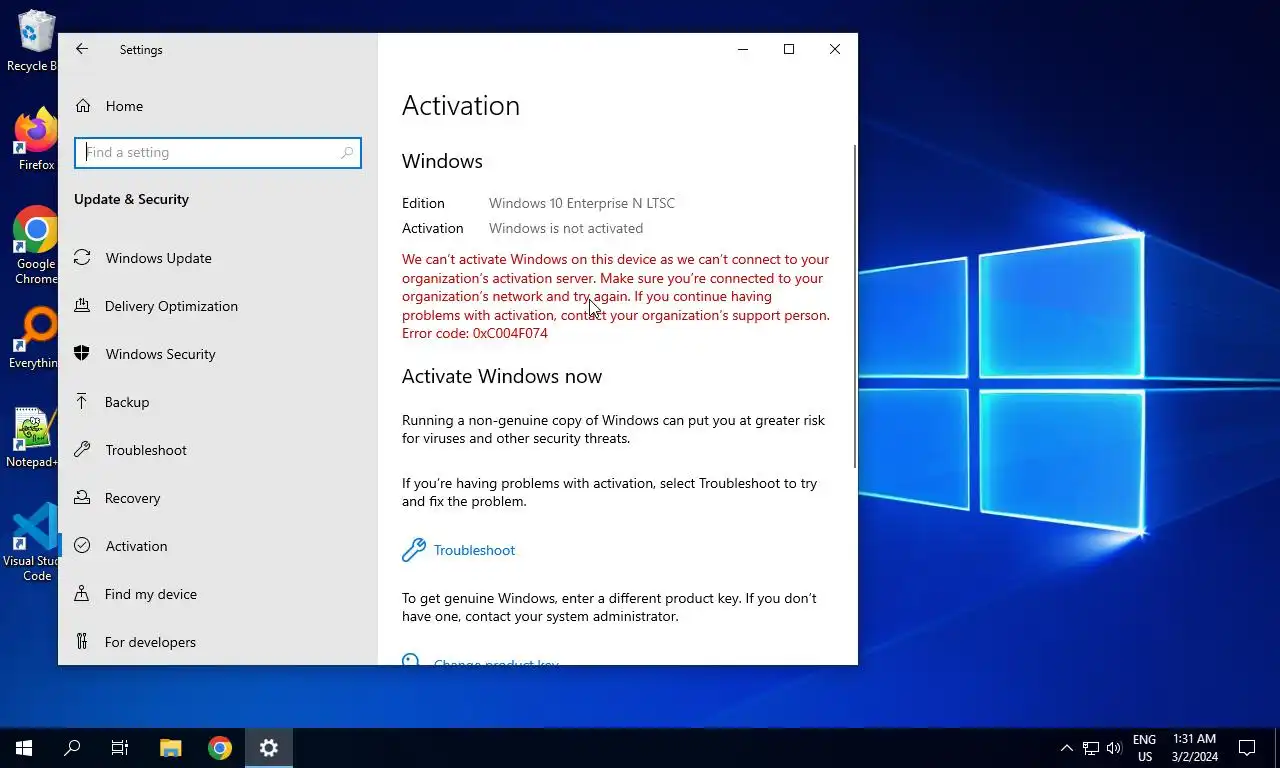This screenshot has width=1280, height=768.
Task: Click the network icon in system tray
Action: tap(1091, 748)
